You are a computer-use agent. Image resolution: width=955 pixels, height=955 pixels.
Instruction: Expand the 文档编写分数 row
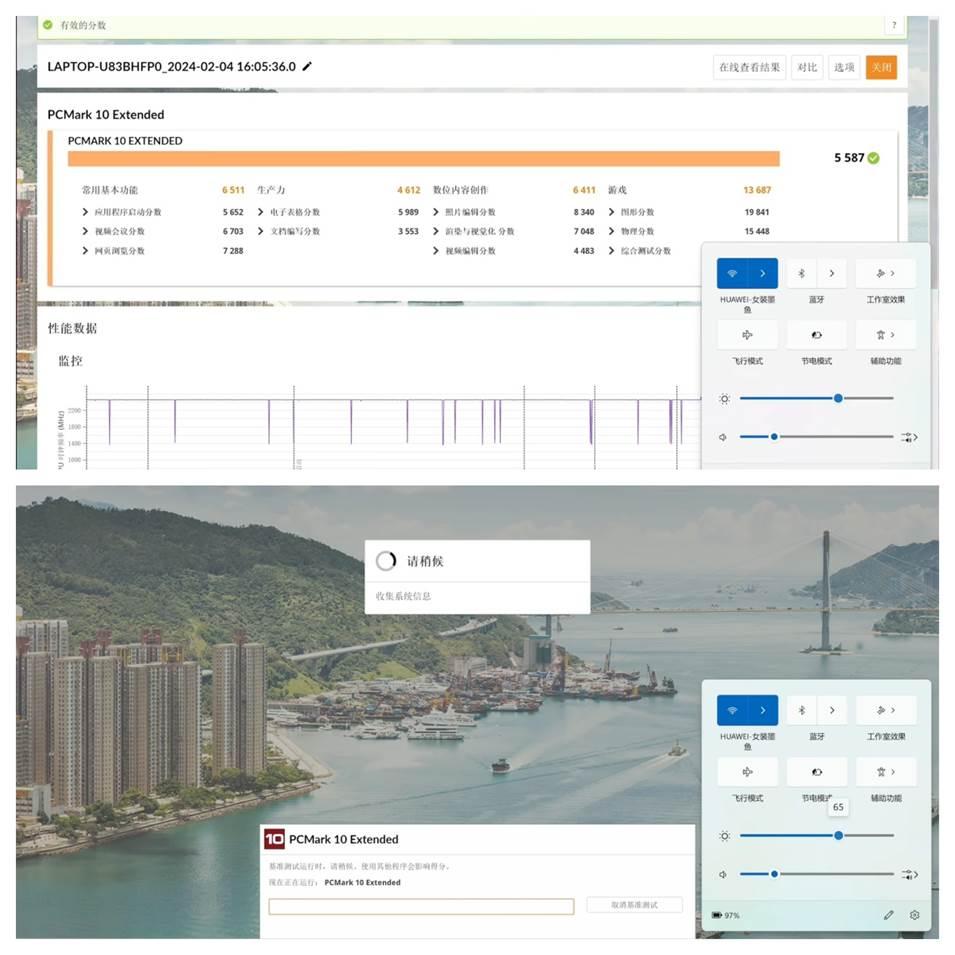click(x=261, y=231)
